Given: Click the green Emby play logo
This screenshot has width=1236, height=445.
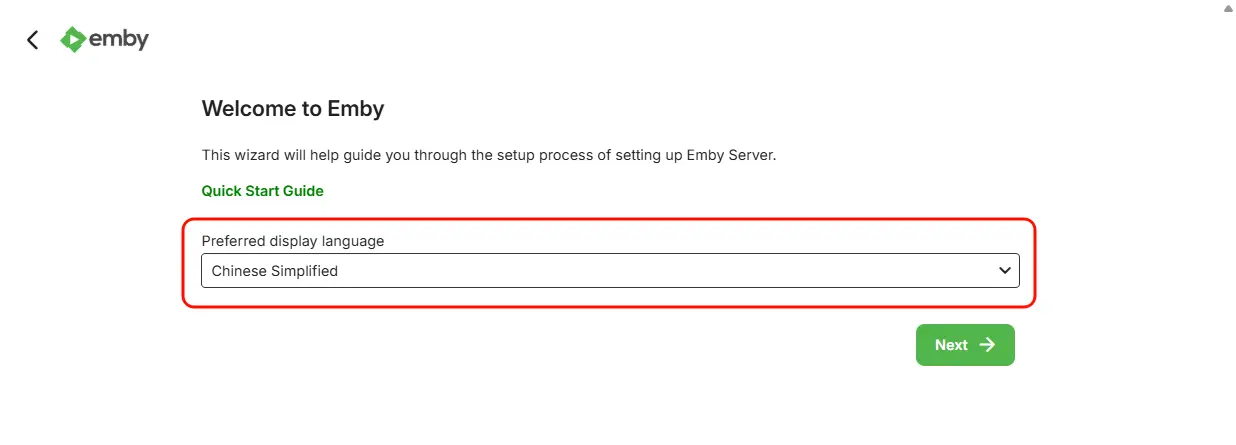Looking at the screenshot, I should click(72, 40).
